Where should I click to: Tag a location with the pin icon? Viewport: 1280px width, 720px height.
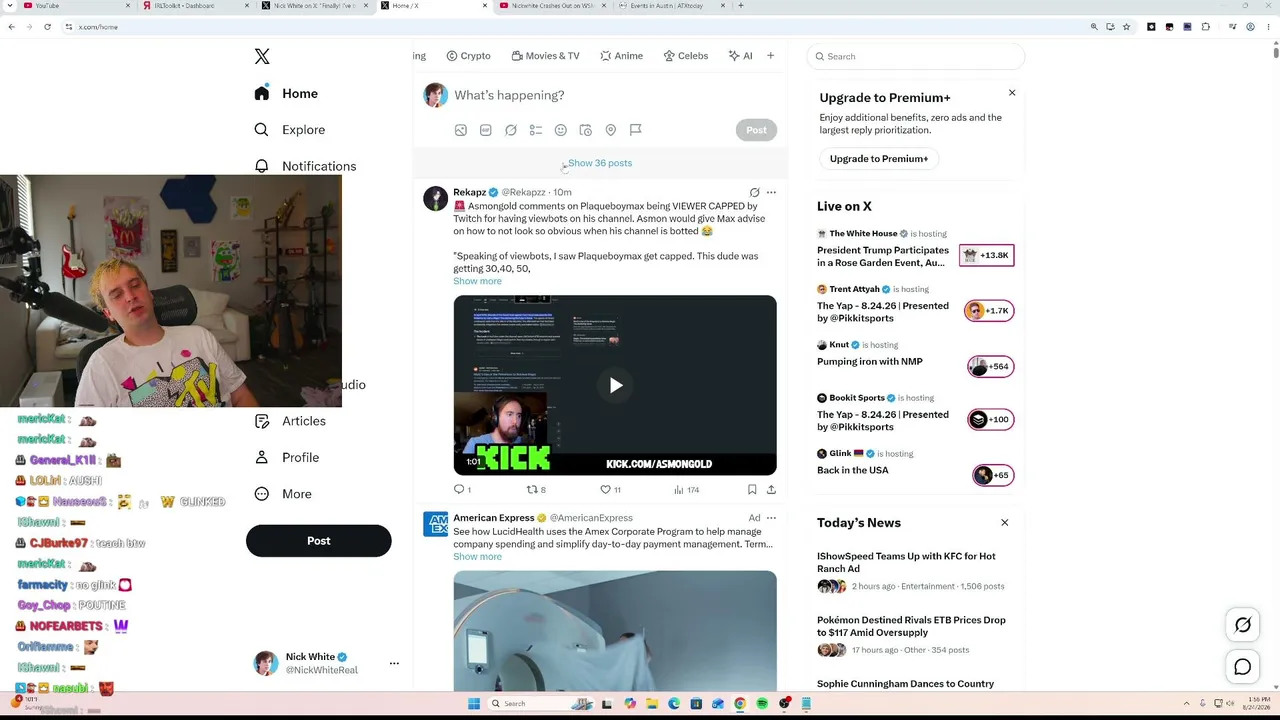click(611, 130)
